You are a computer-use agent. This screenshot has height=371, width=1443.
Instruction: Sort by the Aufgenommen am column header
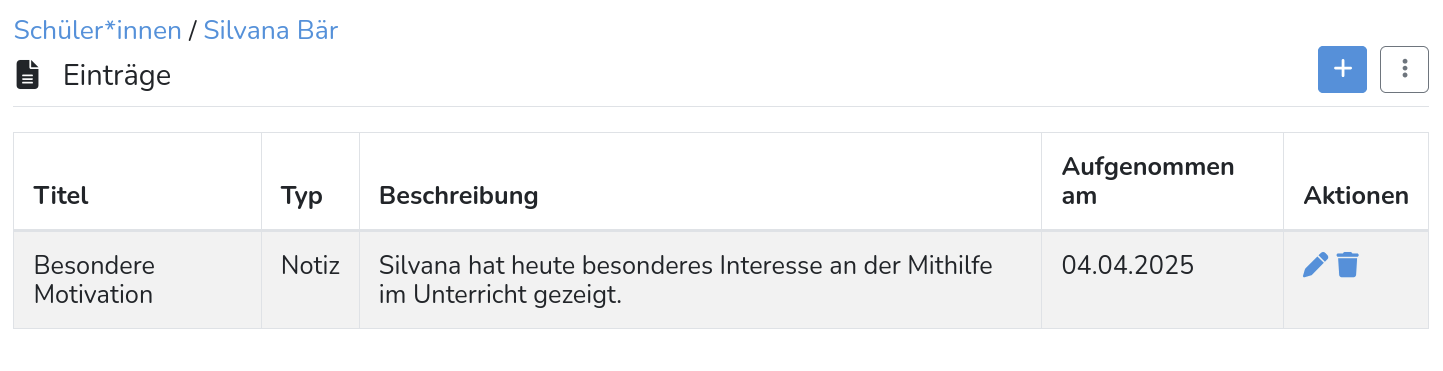click(x=1148, y=180)
